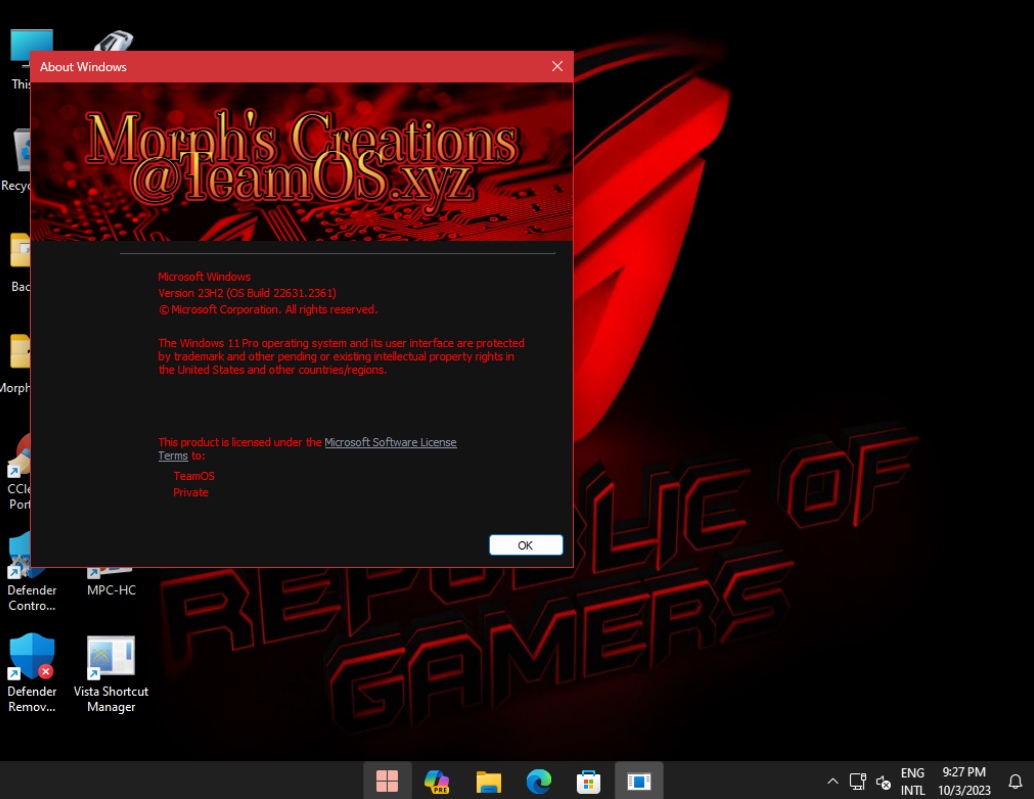Click the muted volume tray icon

(883, 782)
